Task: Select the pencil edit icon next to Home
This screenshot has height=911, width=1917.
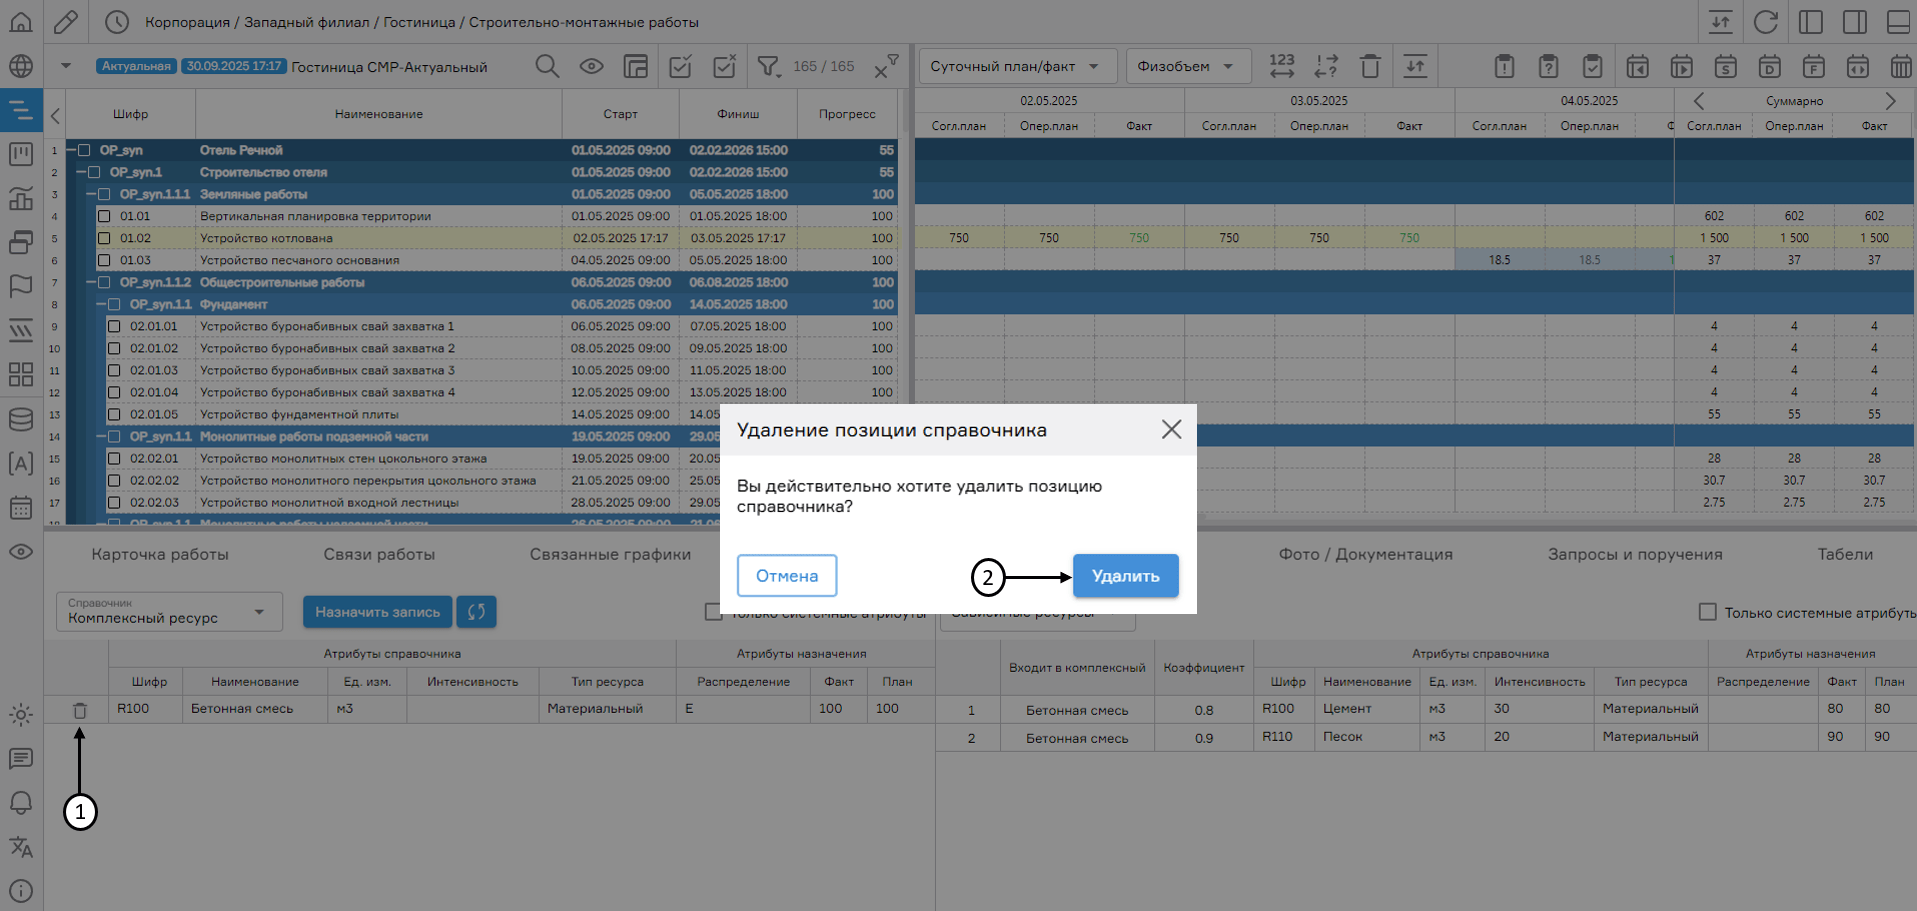Action: click(66, 20)
